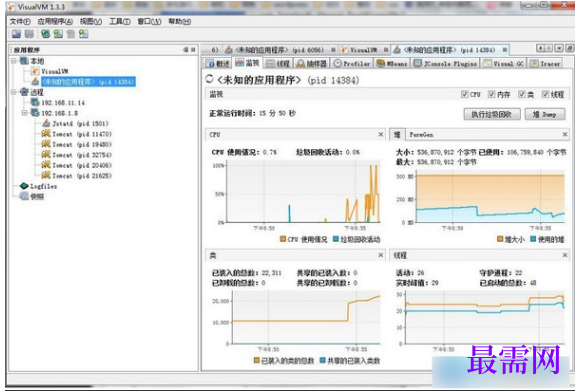Click the network icon beside 远程 node

tap(24, 92)
